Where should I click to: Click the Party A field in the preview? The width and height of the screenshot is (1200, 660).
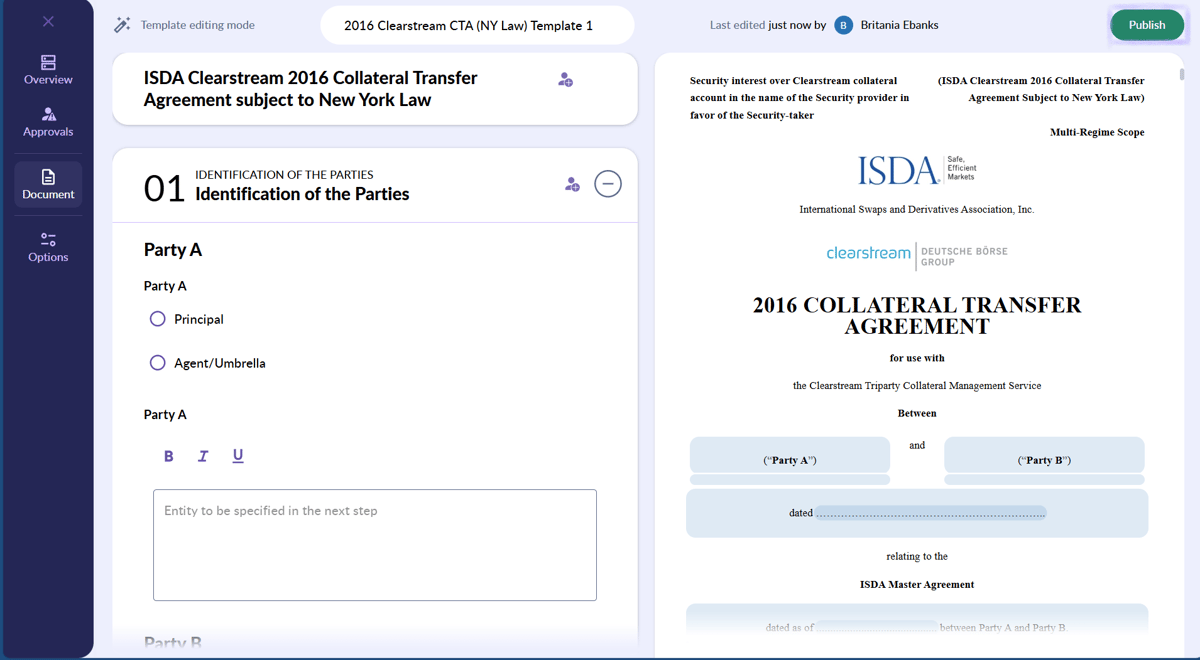point(790,455)
